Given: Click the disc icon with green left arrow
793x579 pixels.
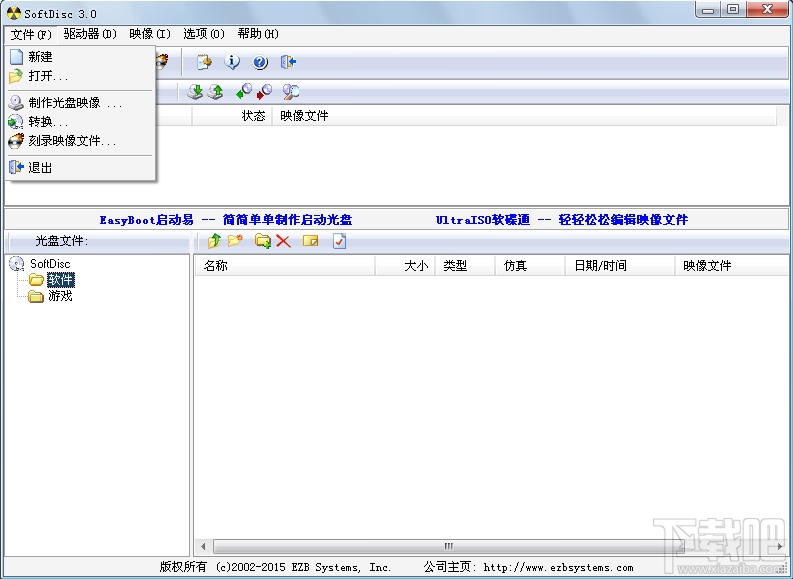Looking at the screenshot, I should (244, 92).
